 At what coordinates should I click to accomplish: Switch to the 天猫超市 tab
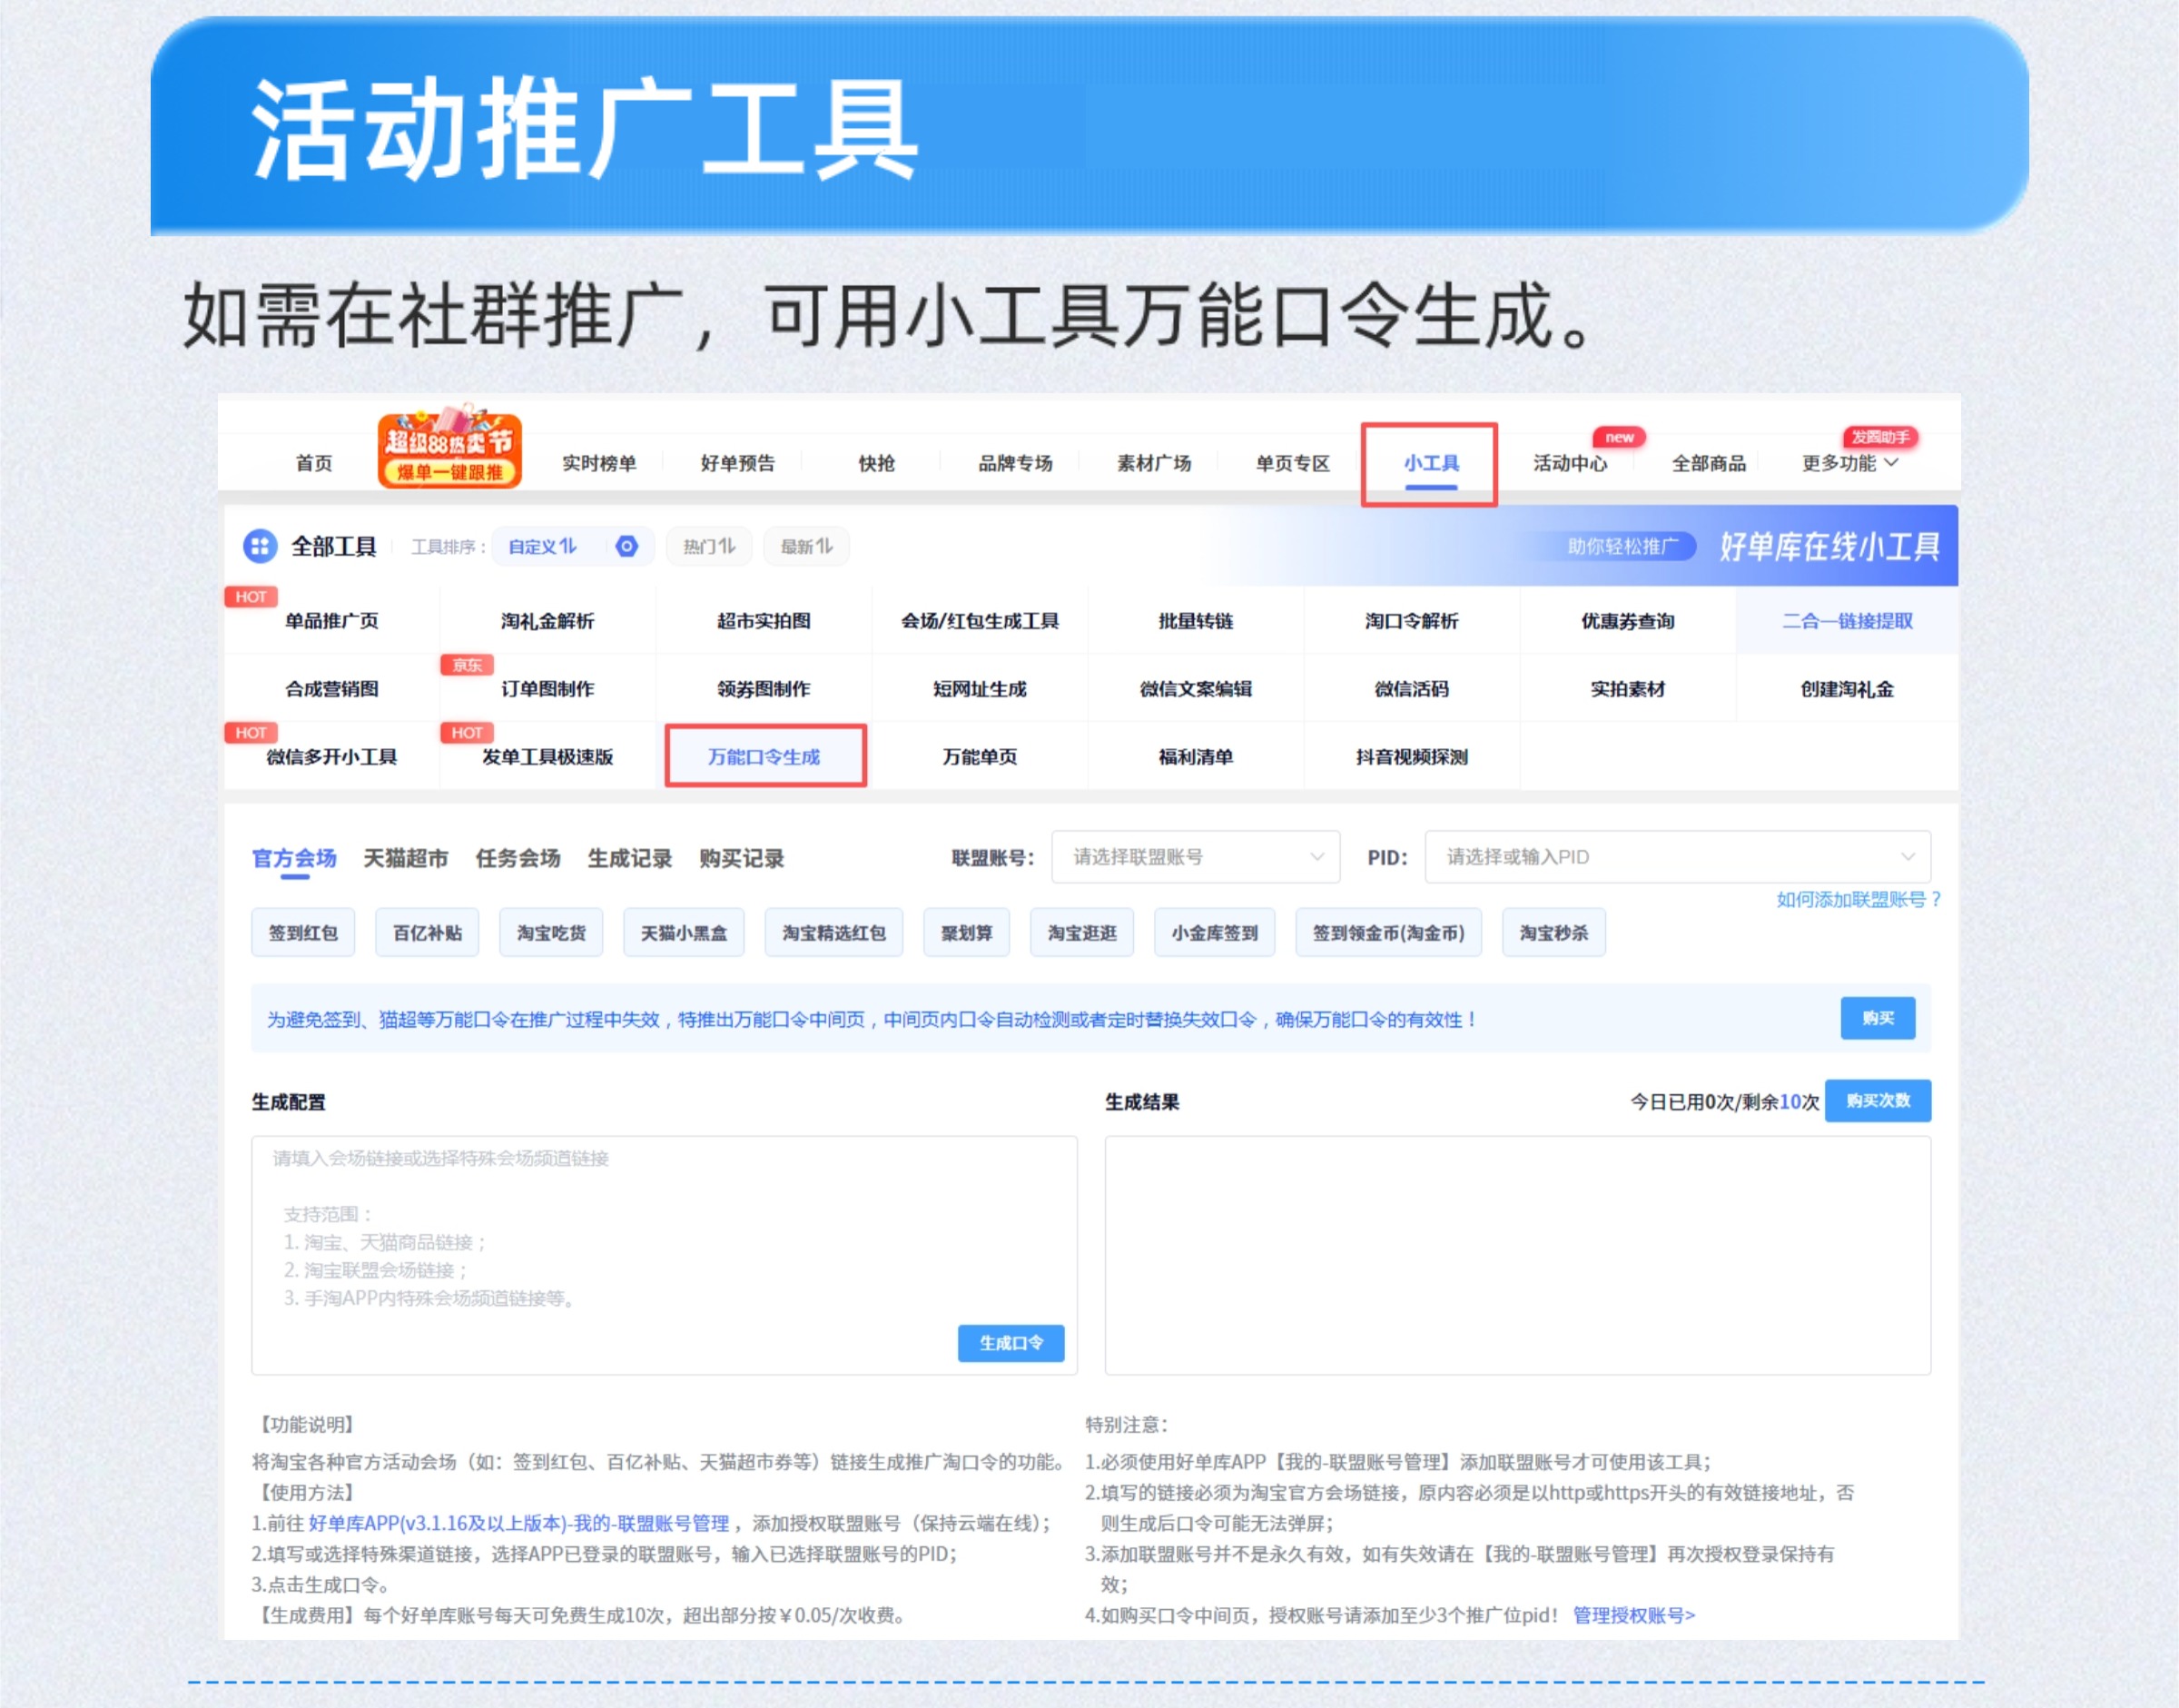pyautogui.click(x=406, y=858)
